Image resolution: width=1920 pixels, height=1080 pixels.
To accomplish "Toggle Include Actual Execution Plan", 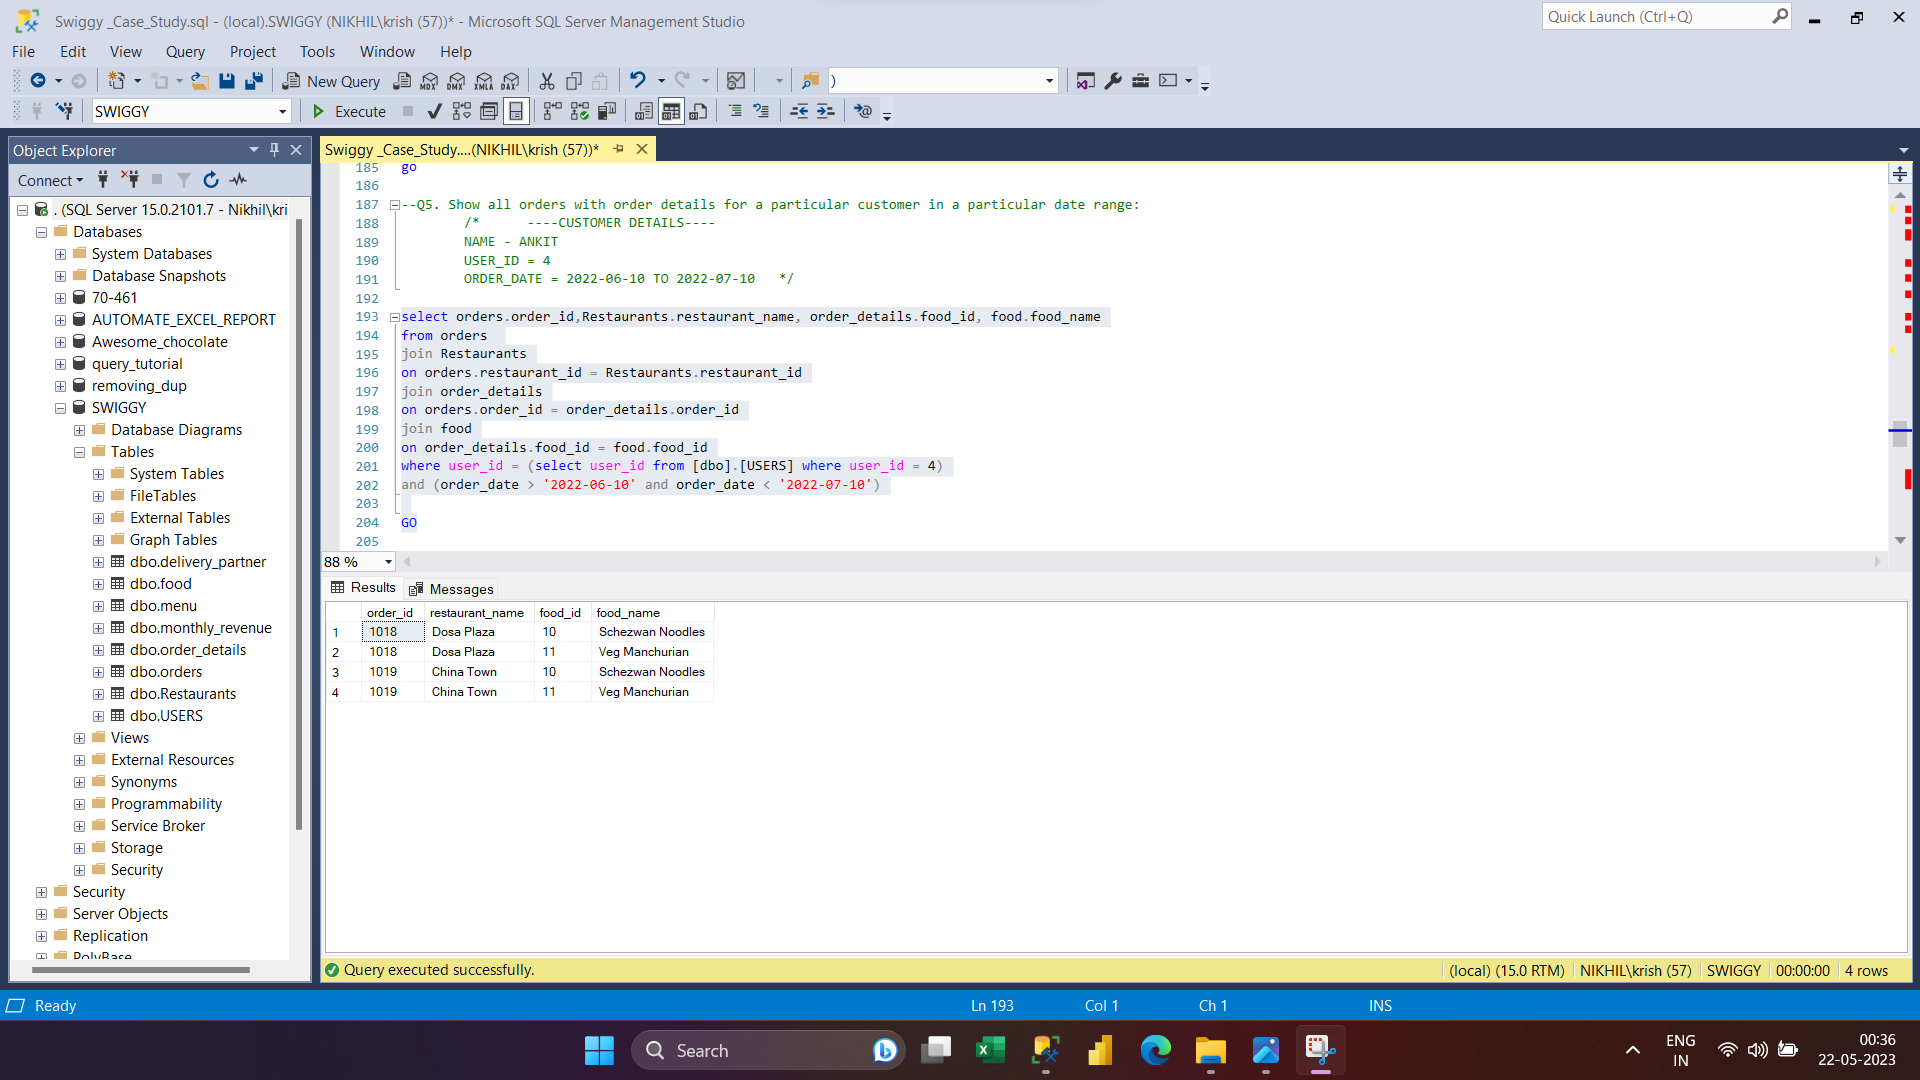I will click(x=552, y=111).
